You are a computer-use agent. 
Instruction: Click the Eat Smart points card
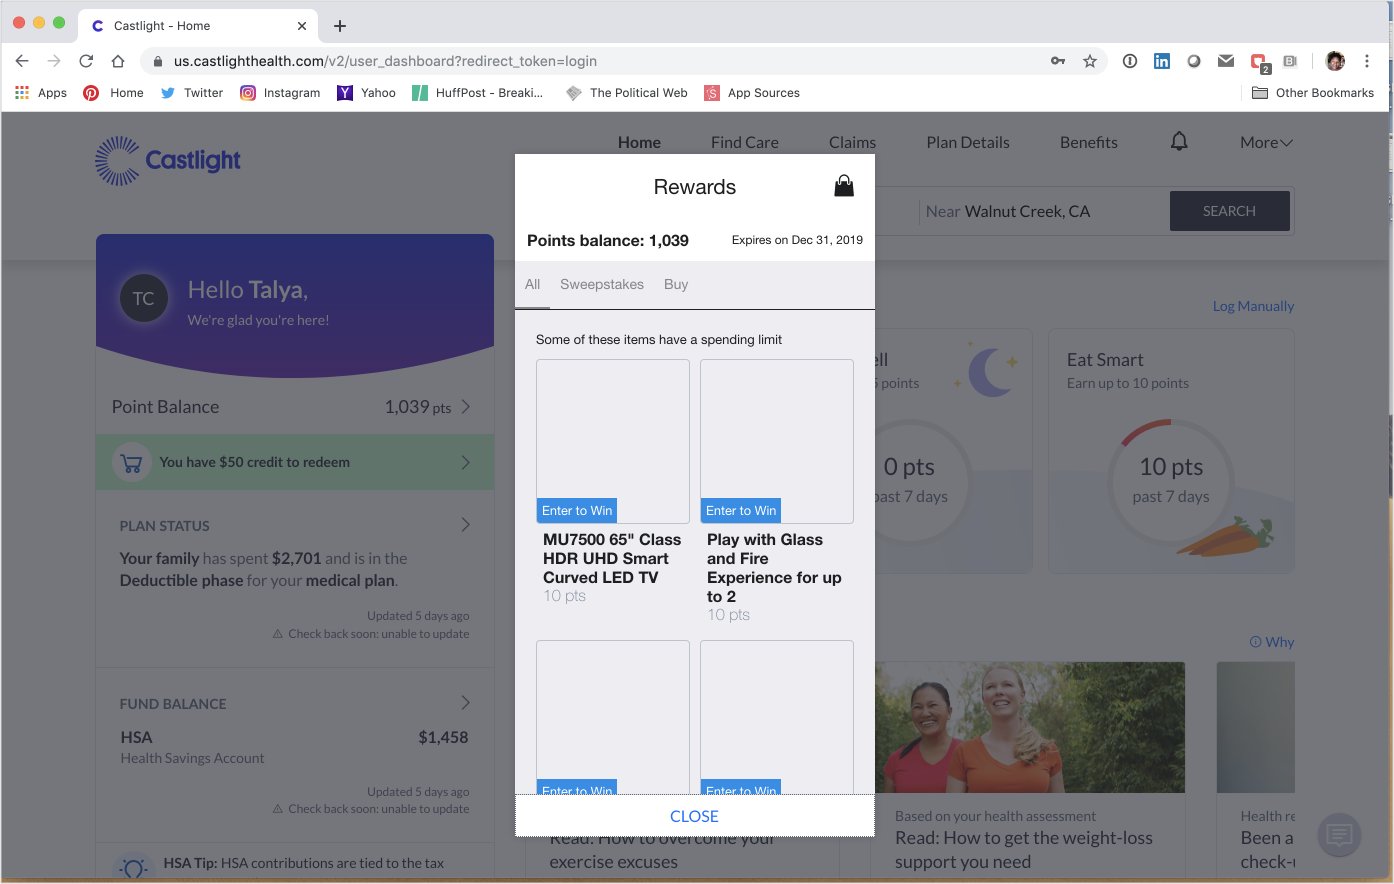1171,451
